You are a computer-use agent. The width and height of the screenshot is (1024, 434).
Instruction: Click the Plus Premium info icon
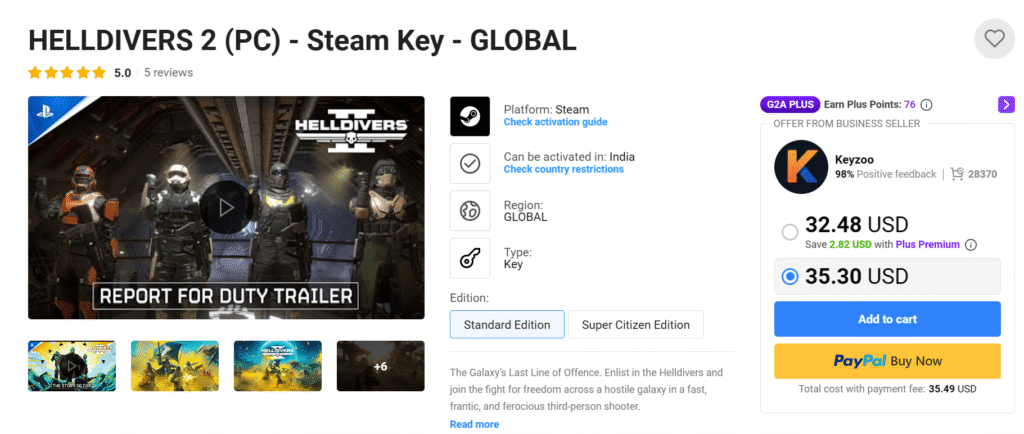point(970,244)
